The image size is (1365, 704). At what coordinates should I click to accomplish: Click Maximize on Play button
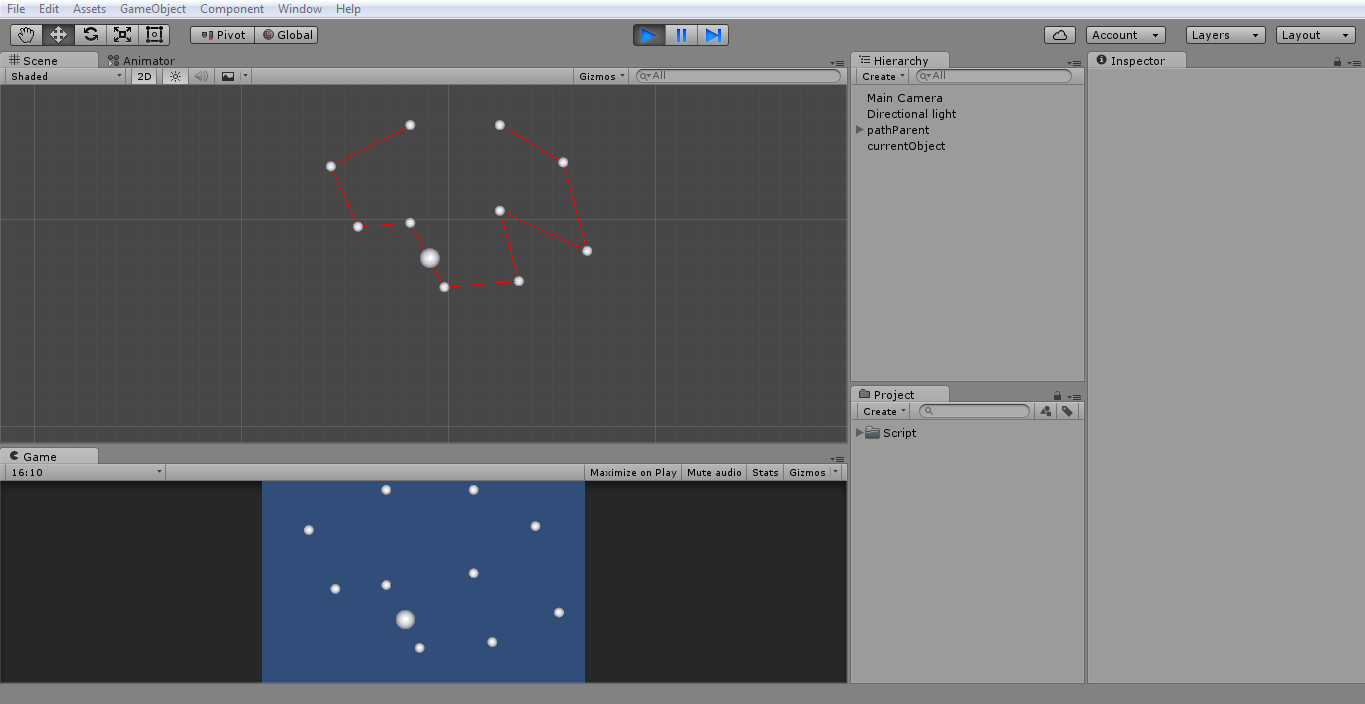[633, 472]
